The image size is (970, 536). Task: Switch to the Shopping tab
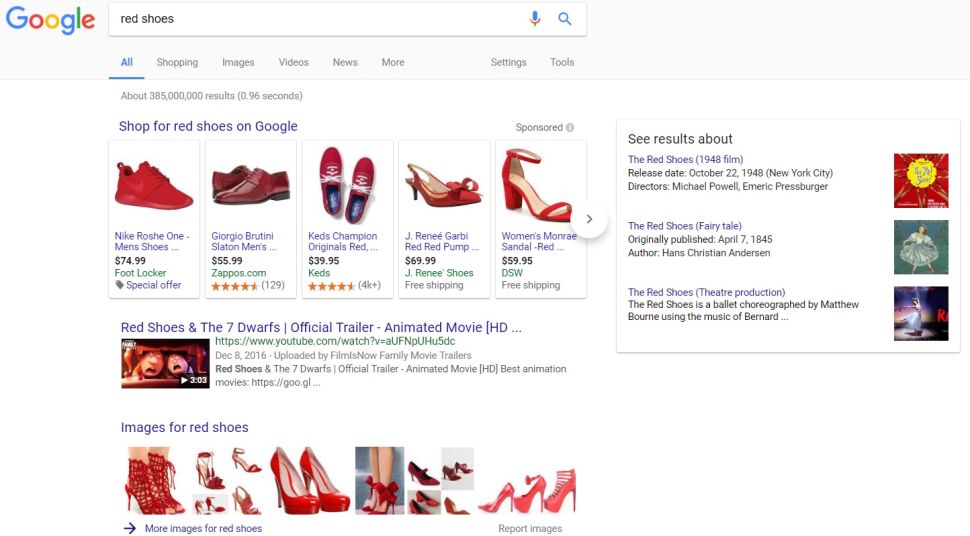click(178, 63)
